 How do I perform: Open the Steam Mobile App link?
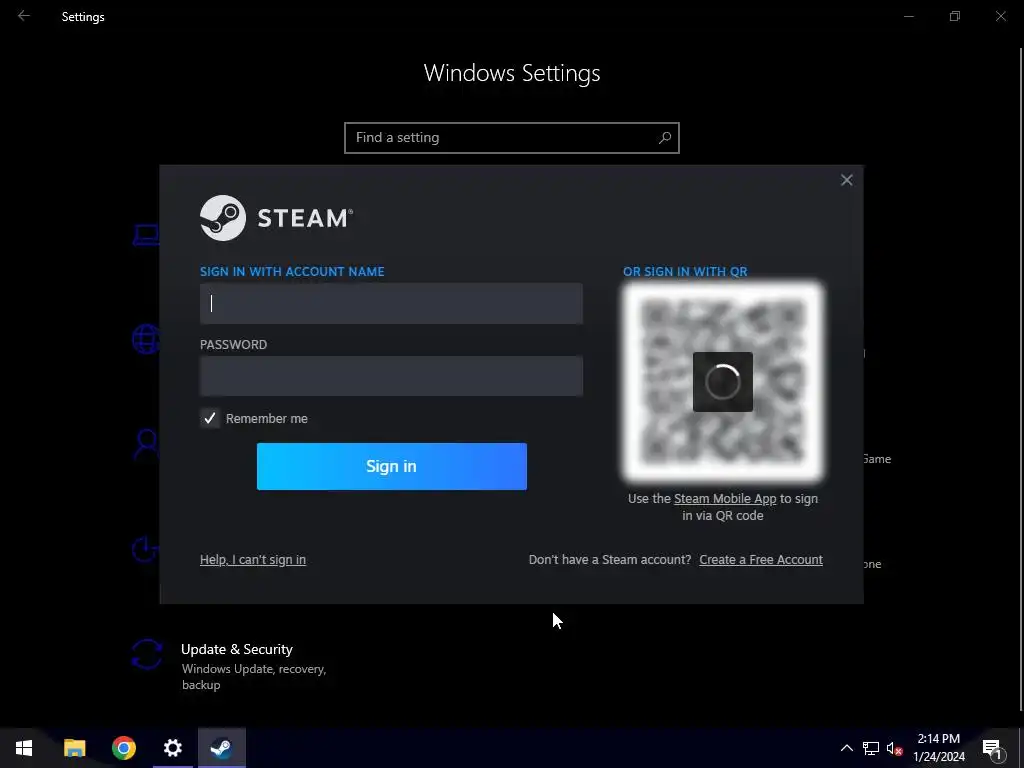(x=725, y=498)
